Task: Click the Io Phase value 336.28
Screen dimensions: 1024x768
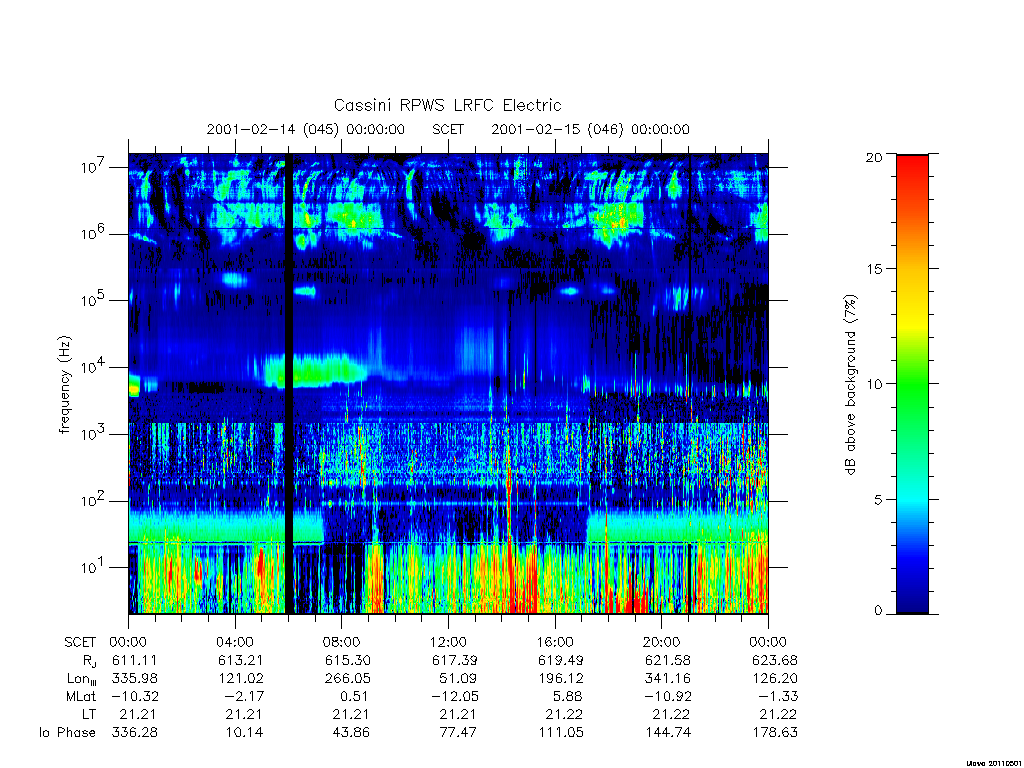Action: coord(135,733)
